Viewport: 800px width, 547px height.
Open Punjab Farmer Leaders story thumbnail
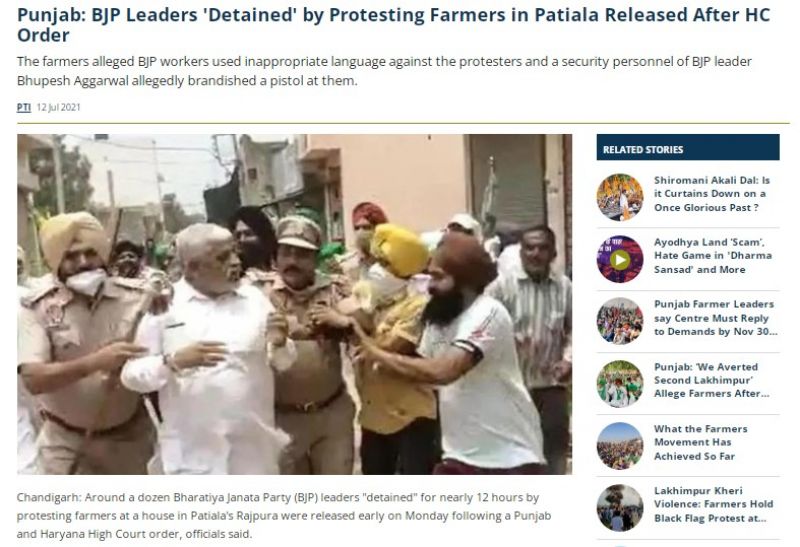(x=620, y=321)
